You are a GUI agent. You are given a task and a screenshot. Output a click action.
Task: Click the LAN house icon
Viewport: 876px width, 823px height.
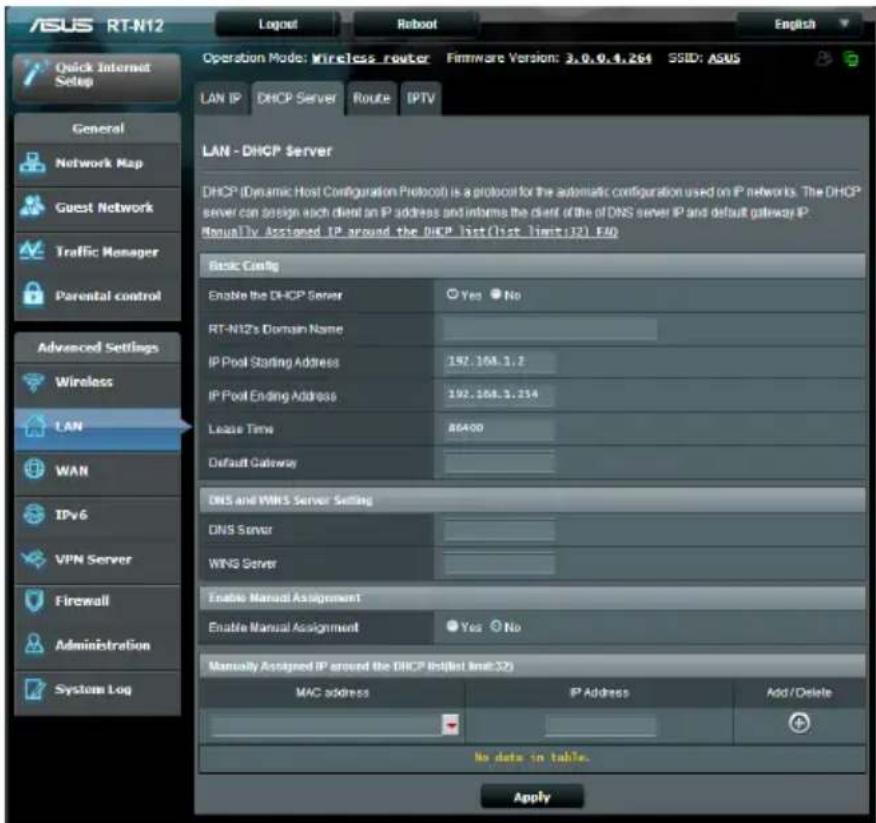[34, 426]
